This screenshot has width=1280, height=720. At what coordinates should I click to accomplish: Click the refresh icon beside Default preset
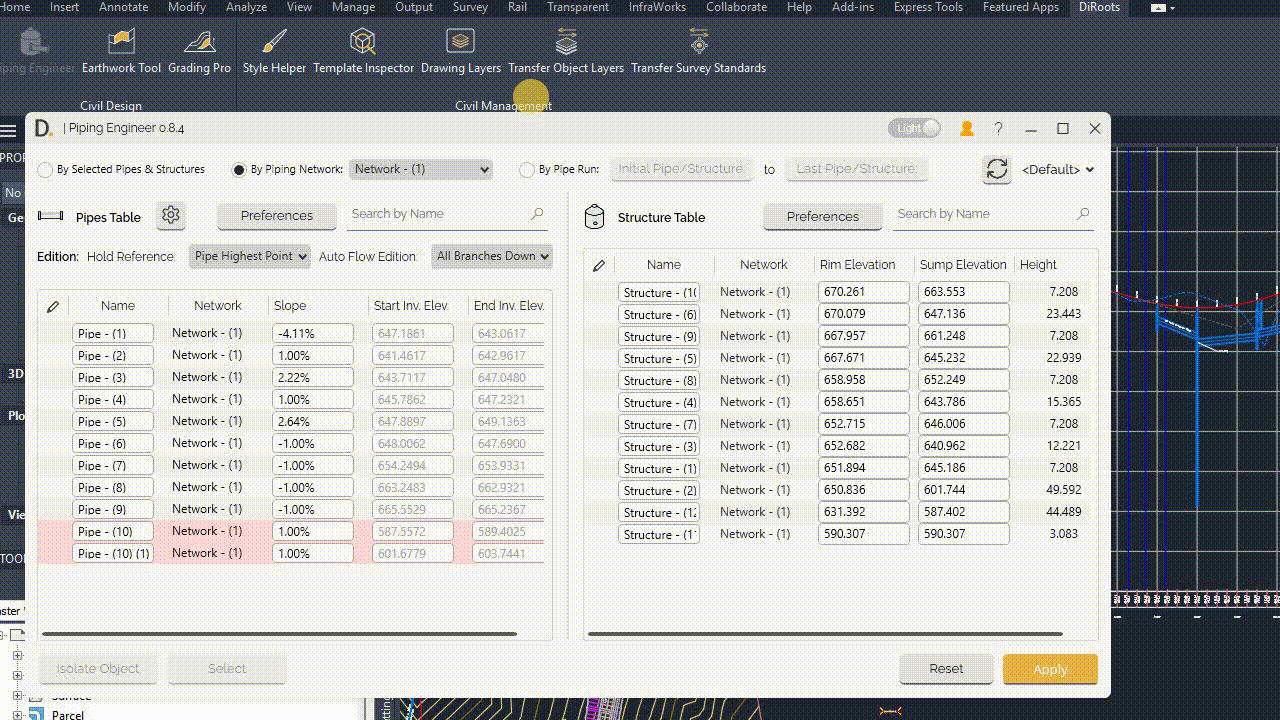(x=997, y=169)
